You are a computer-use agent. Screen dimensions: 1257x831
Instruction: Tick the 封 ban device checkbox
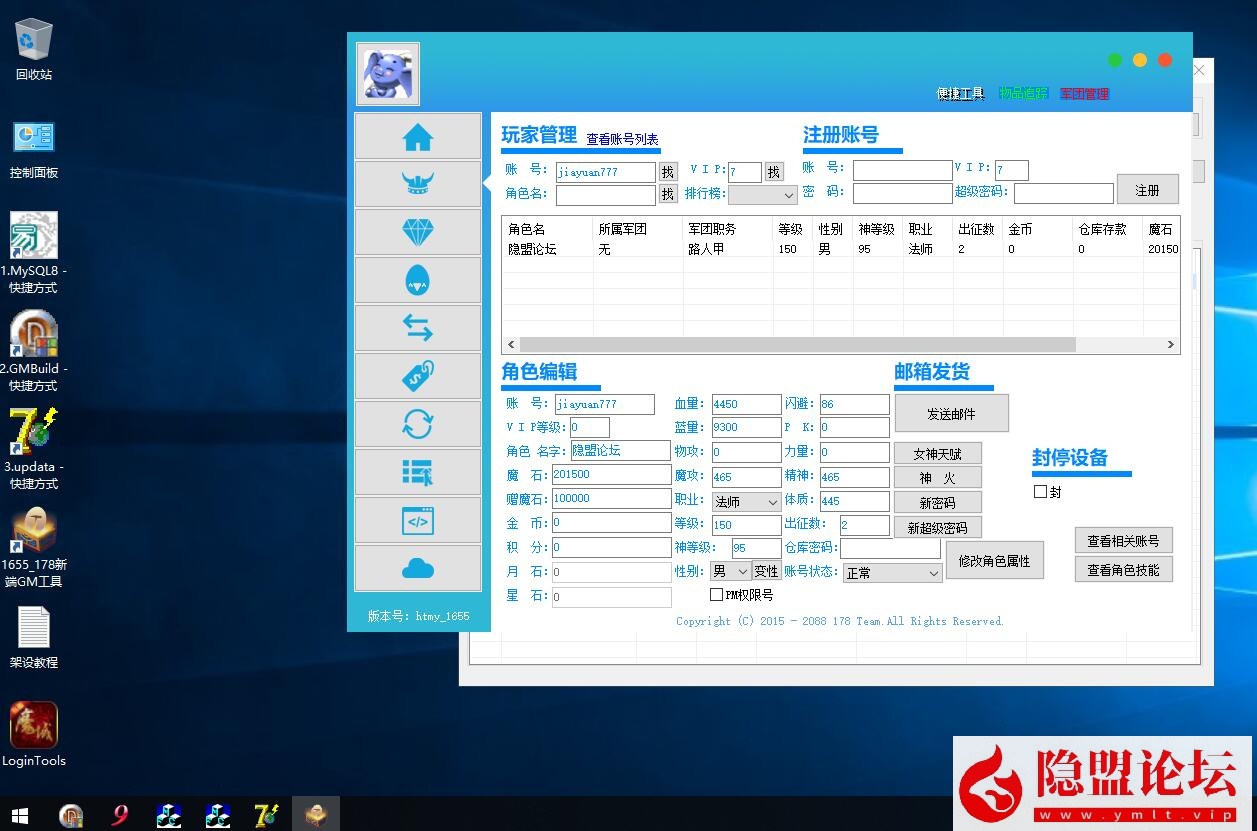coord(1040,491)
